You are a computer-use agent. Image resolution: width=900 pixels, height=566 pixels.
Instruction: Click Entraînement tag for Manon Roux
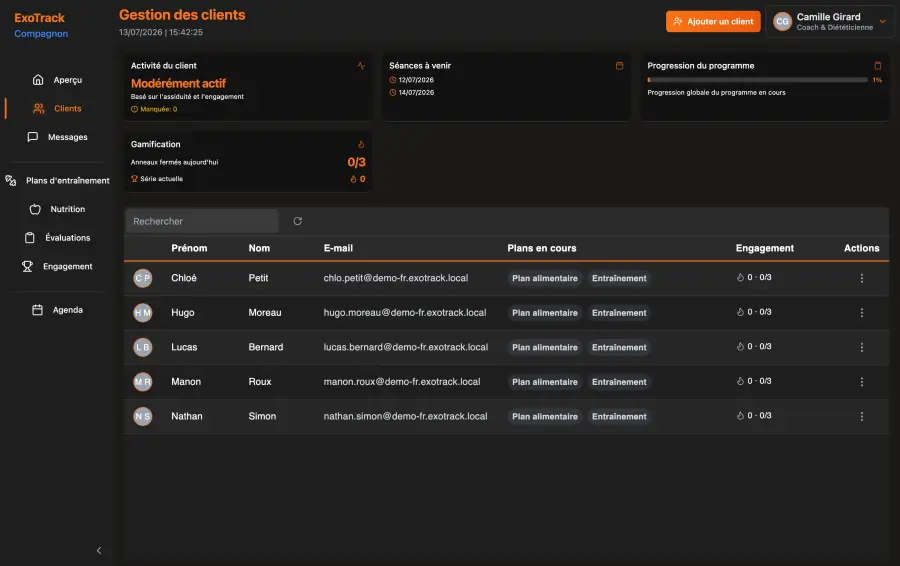[x=619, y=382]
